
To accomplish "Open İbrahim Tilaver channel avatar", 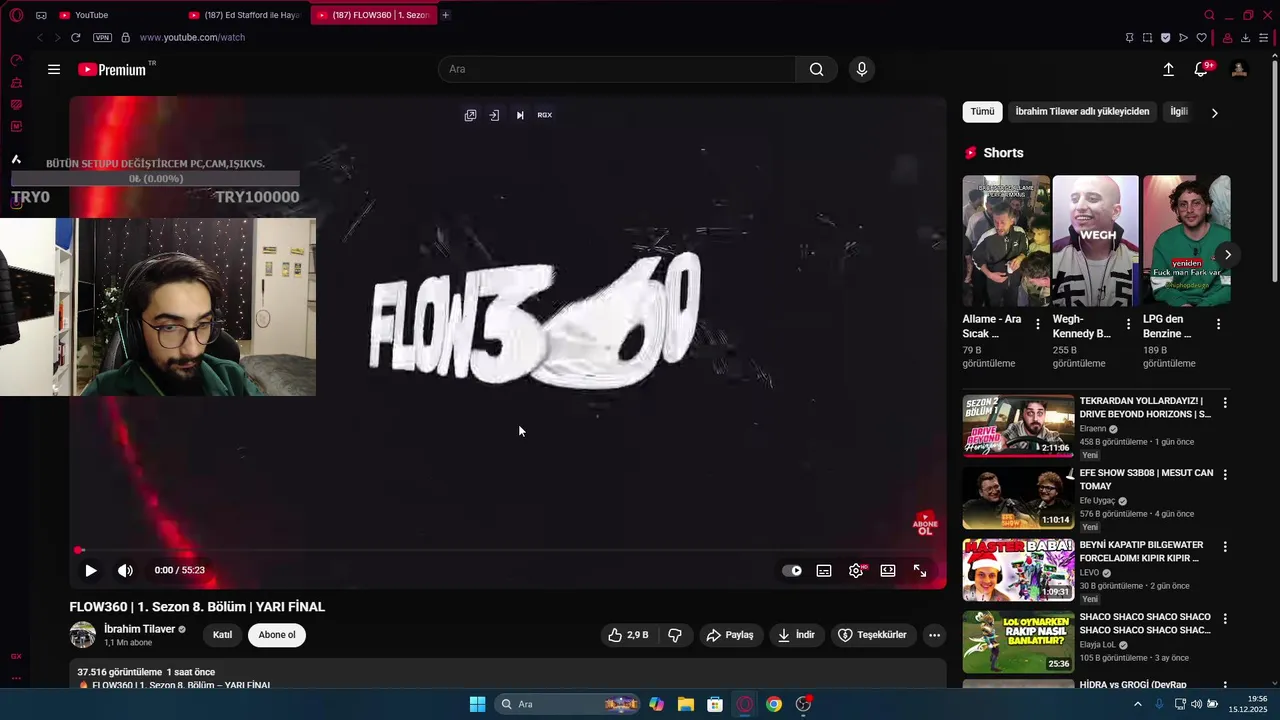I will (x=82, y=635).
